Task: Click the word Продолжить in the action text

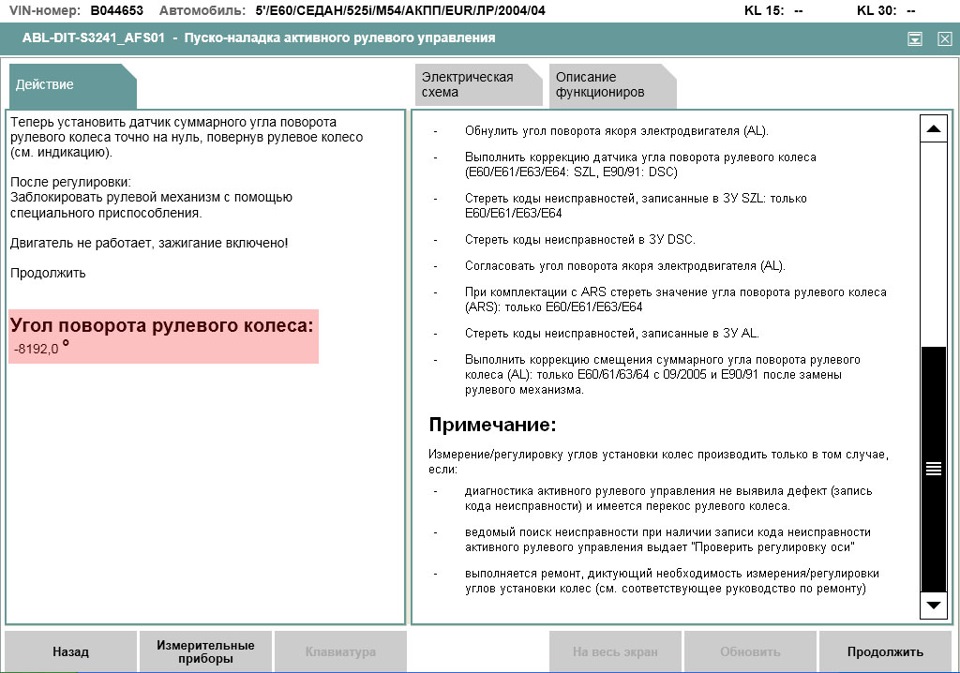Action: tap(48, 273)
